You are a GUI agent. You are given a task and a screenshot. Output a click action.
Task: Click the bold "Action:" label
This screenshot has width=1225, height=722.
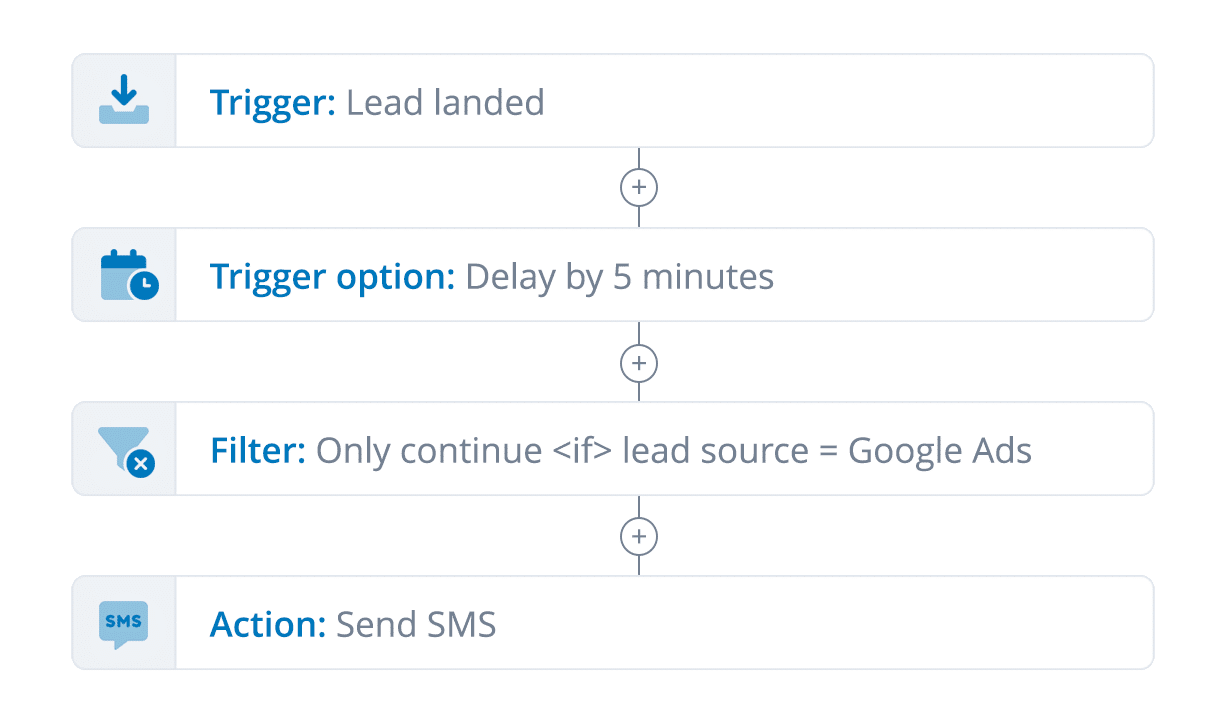[x=268, y=625]
